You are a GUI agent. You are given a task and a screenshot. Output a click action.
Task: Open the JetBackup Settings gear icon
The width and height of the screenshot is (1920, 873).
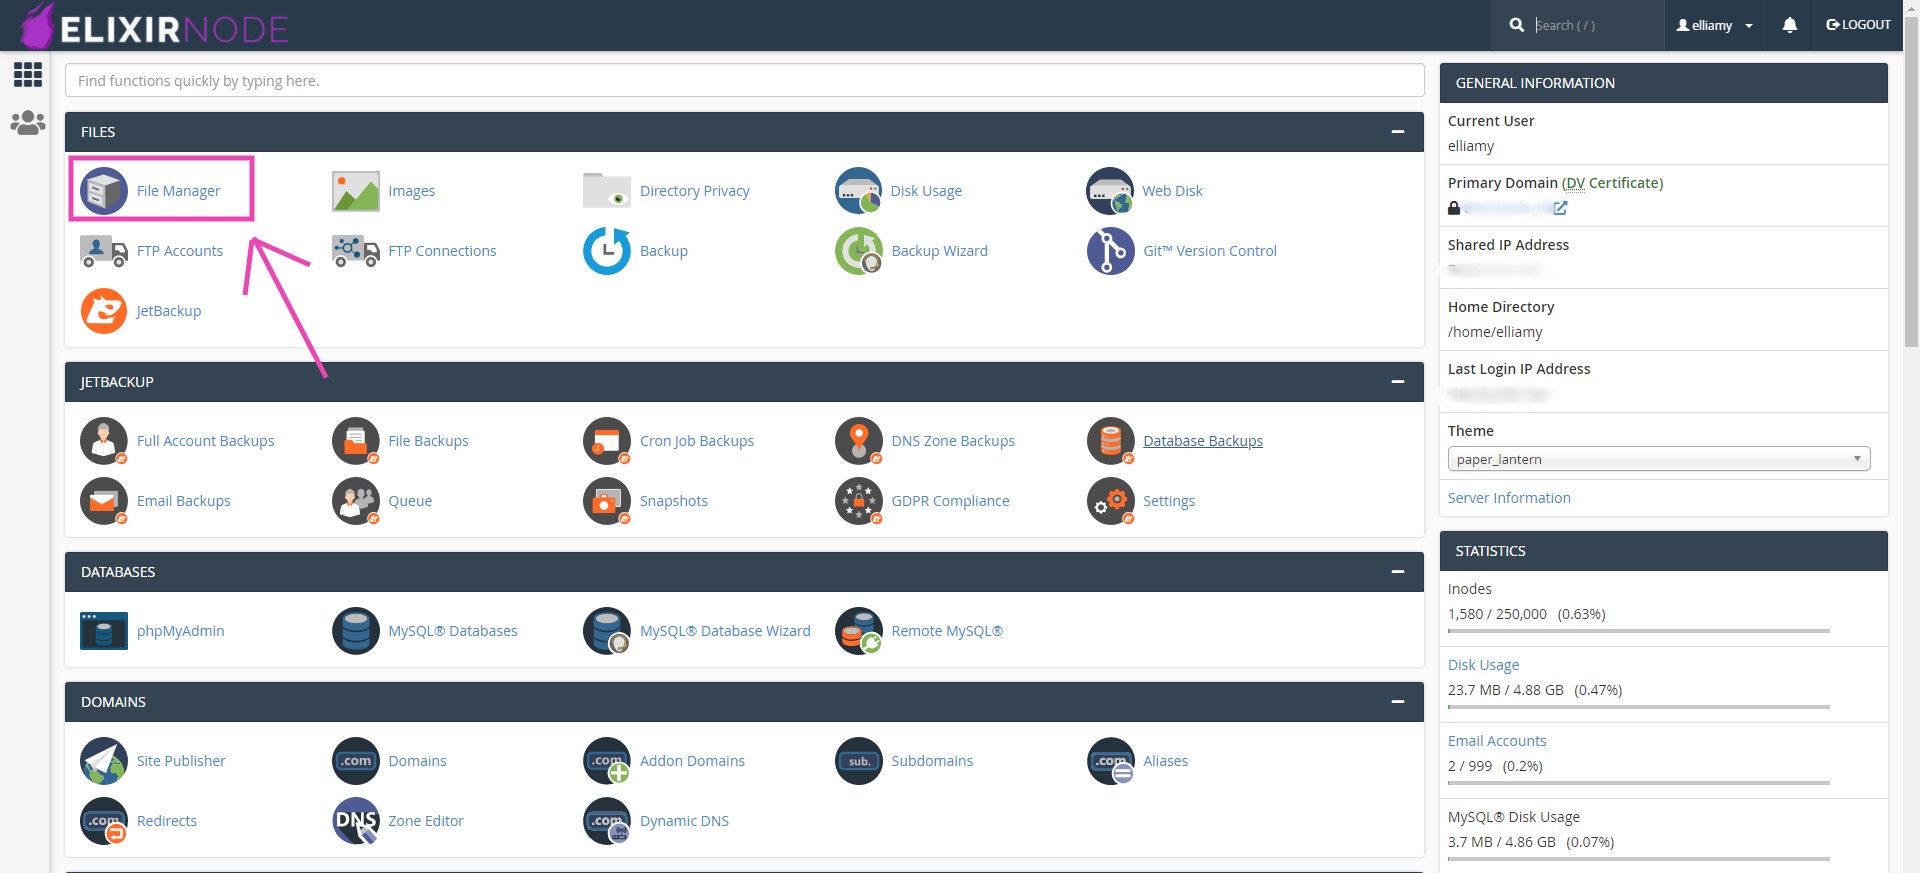pos(1110,501)
